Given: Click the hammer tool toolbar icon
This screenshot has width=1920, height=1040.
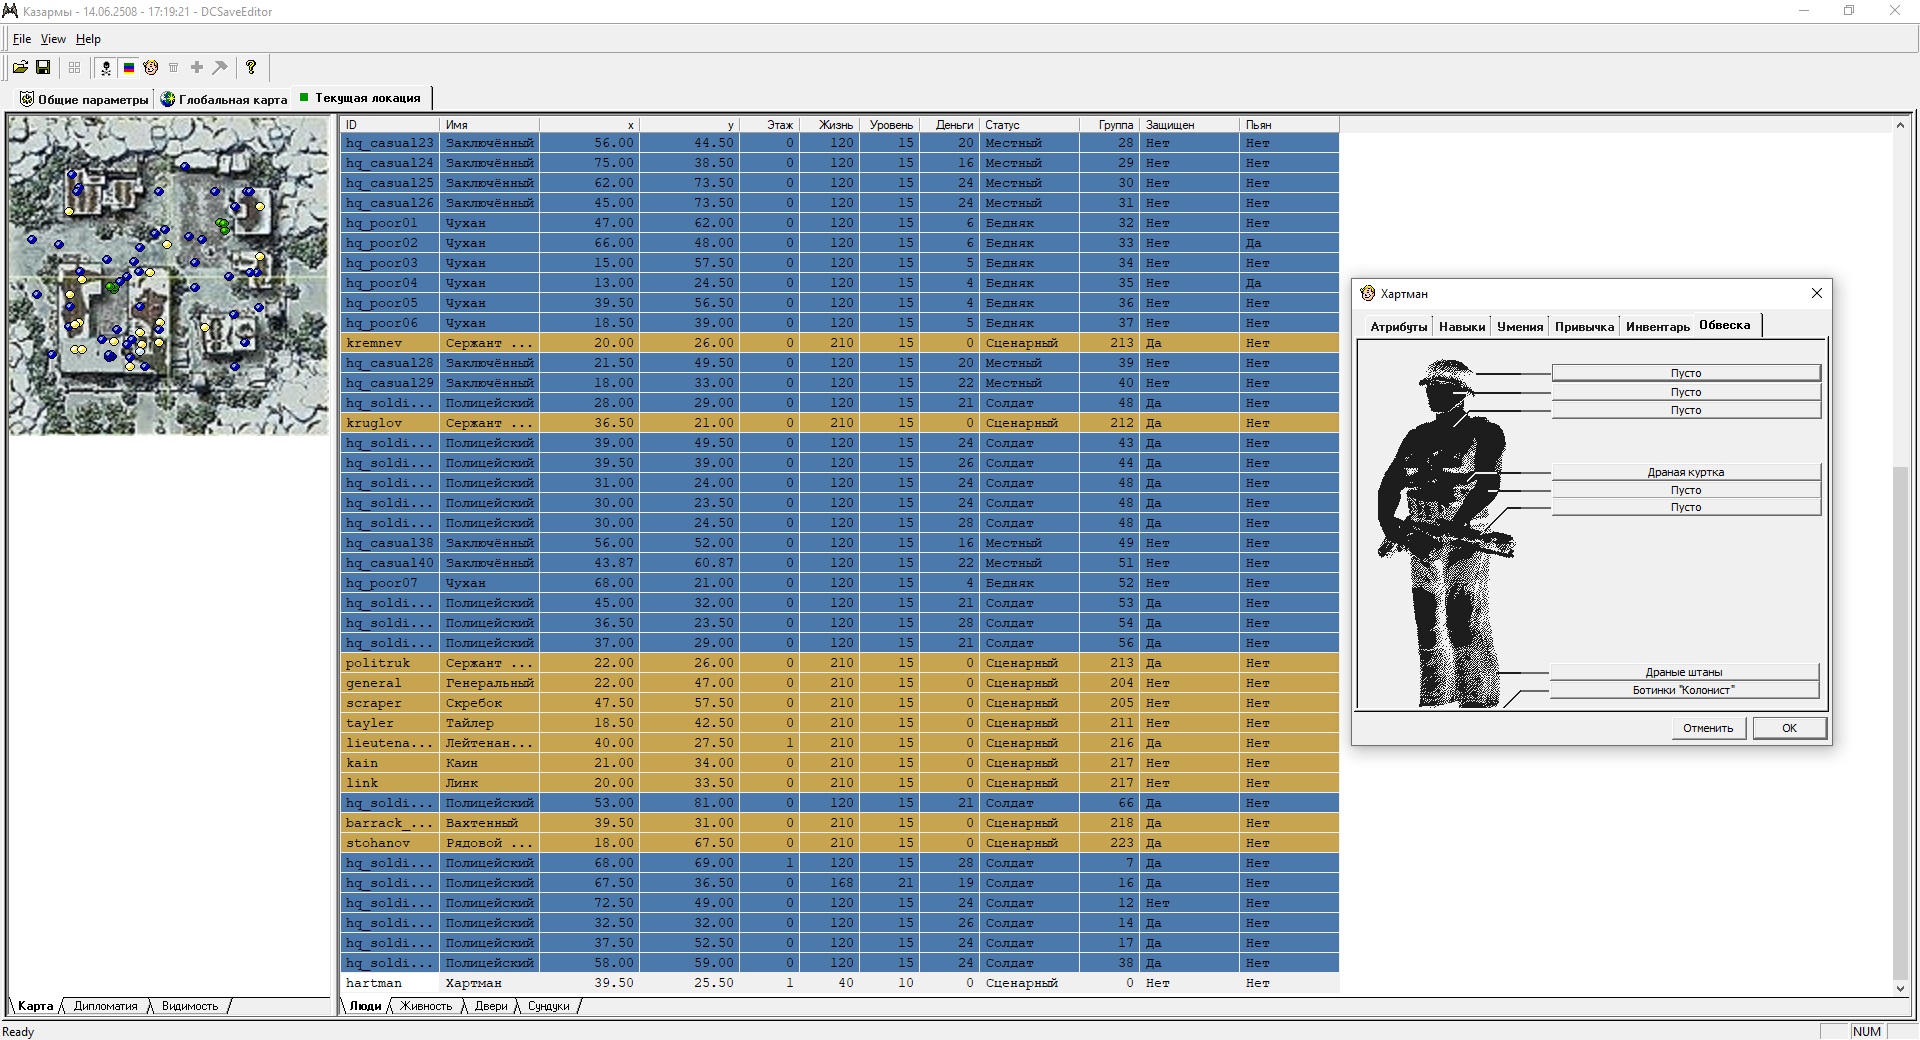Looking at the screenshot, I should coord(220,67).
